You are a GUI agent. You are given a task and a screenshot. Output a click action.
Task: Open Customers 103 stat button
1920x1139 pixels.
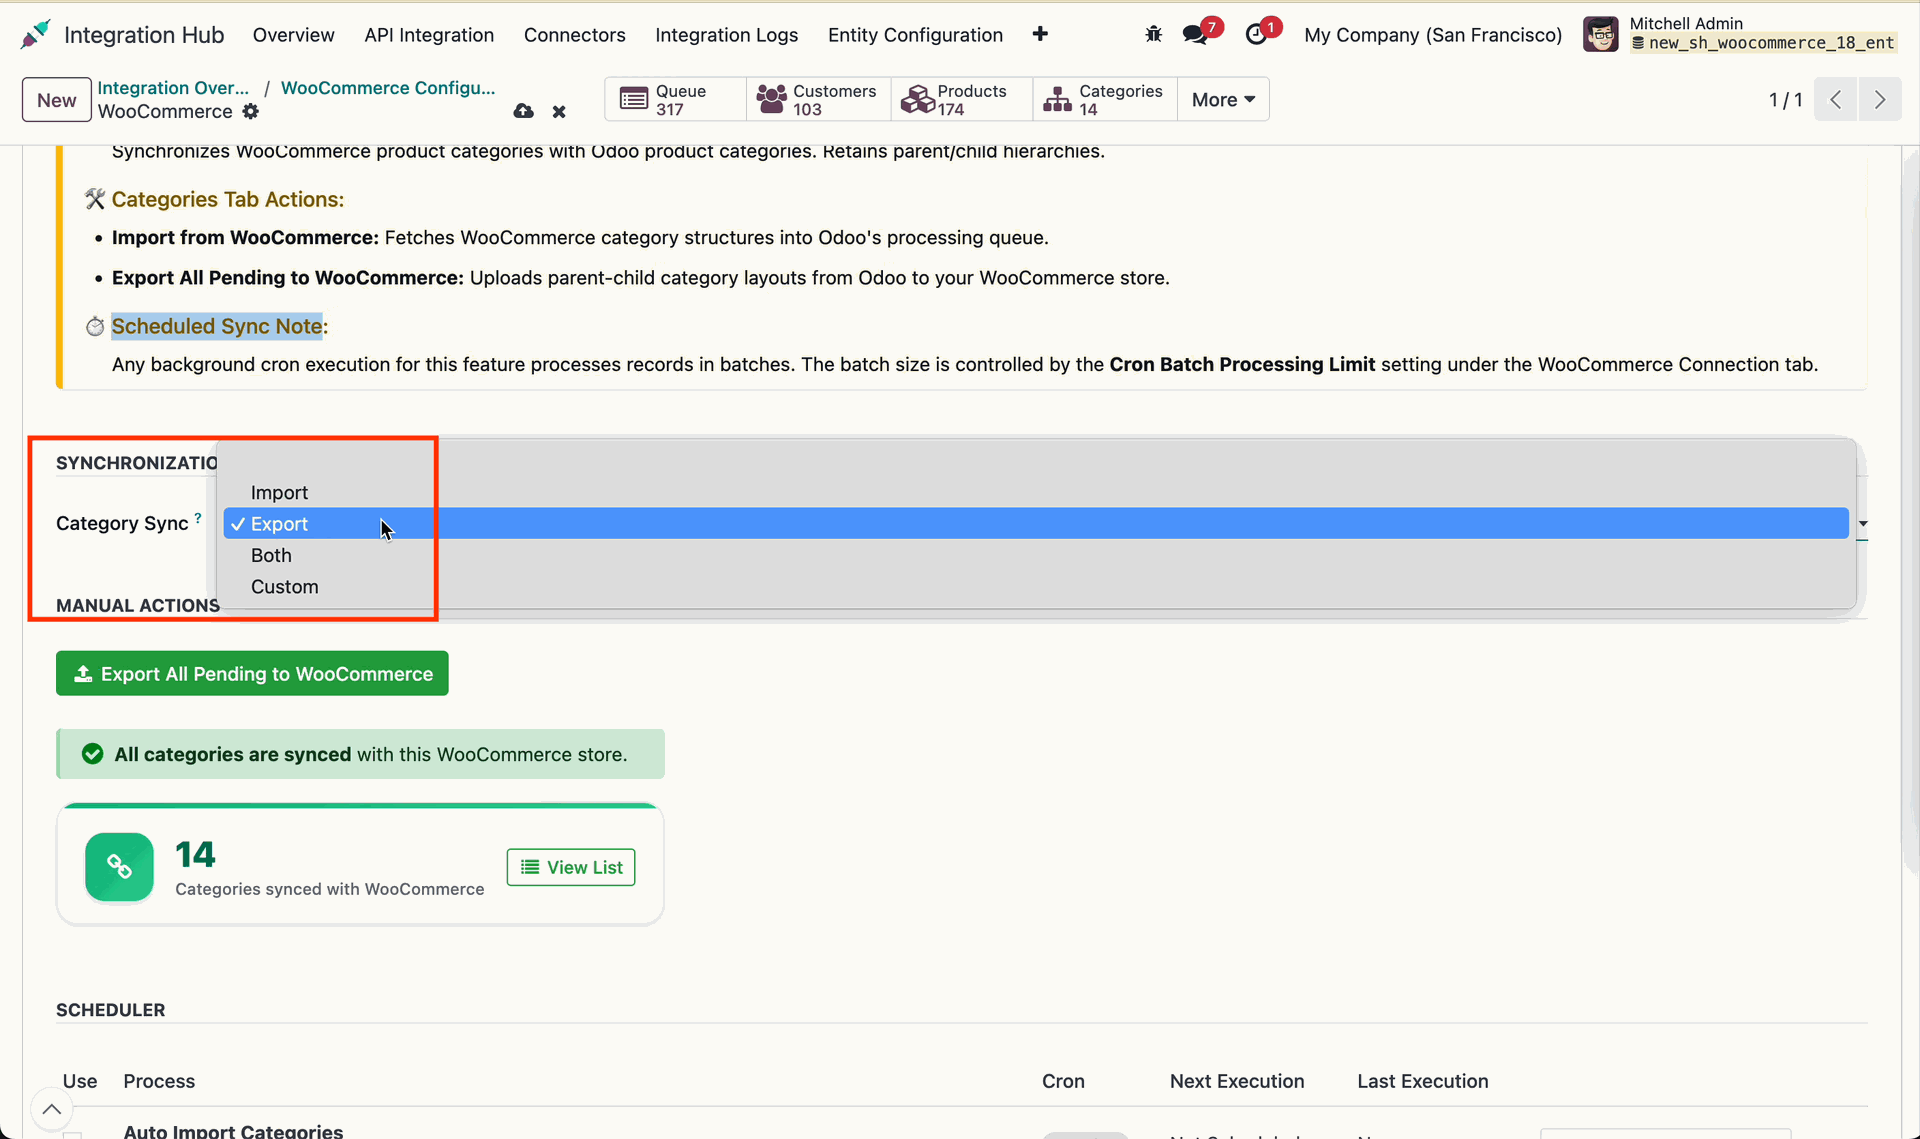[818, 99]
